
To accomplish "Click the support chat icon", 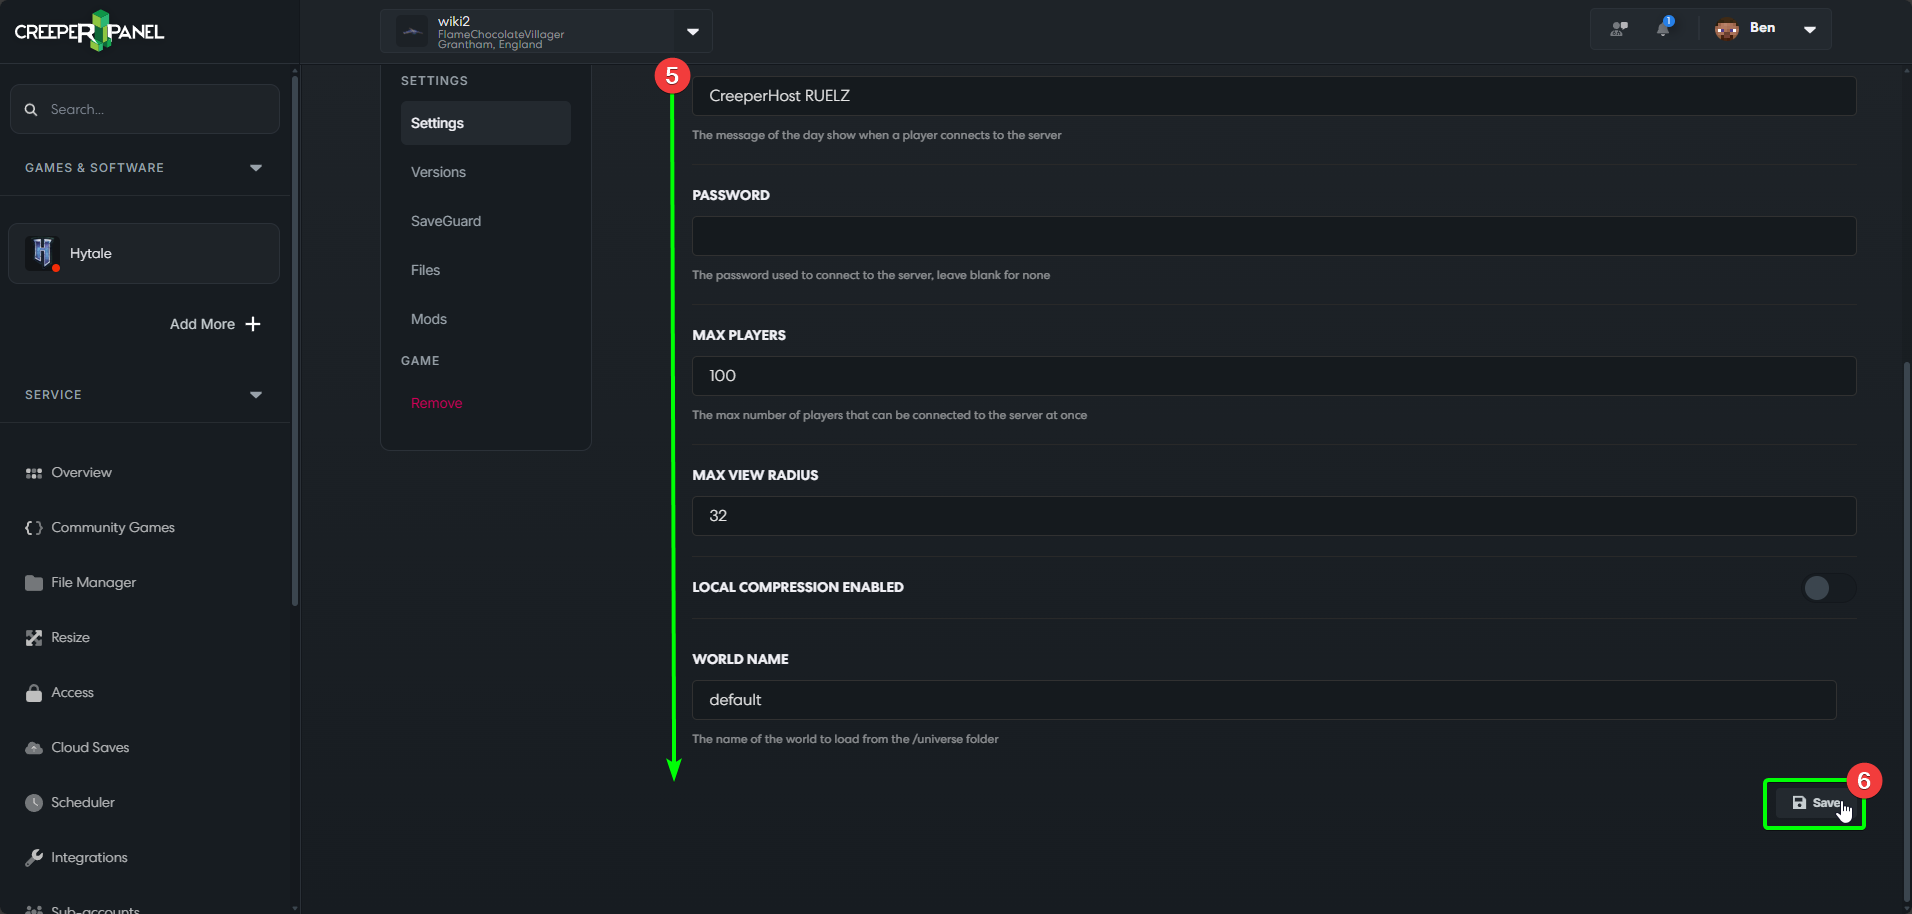I will (1617, 28).
